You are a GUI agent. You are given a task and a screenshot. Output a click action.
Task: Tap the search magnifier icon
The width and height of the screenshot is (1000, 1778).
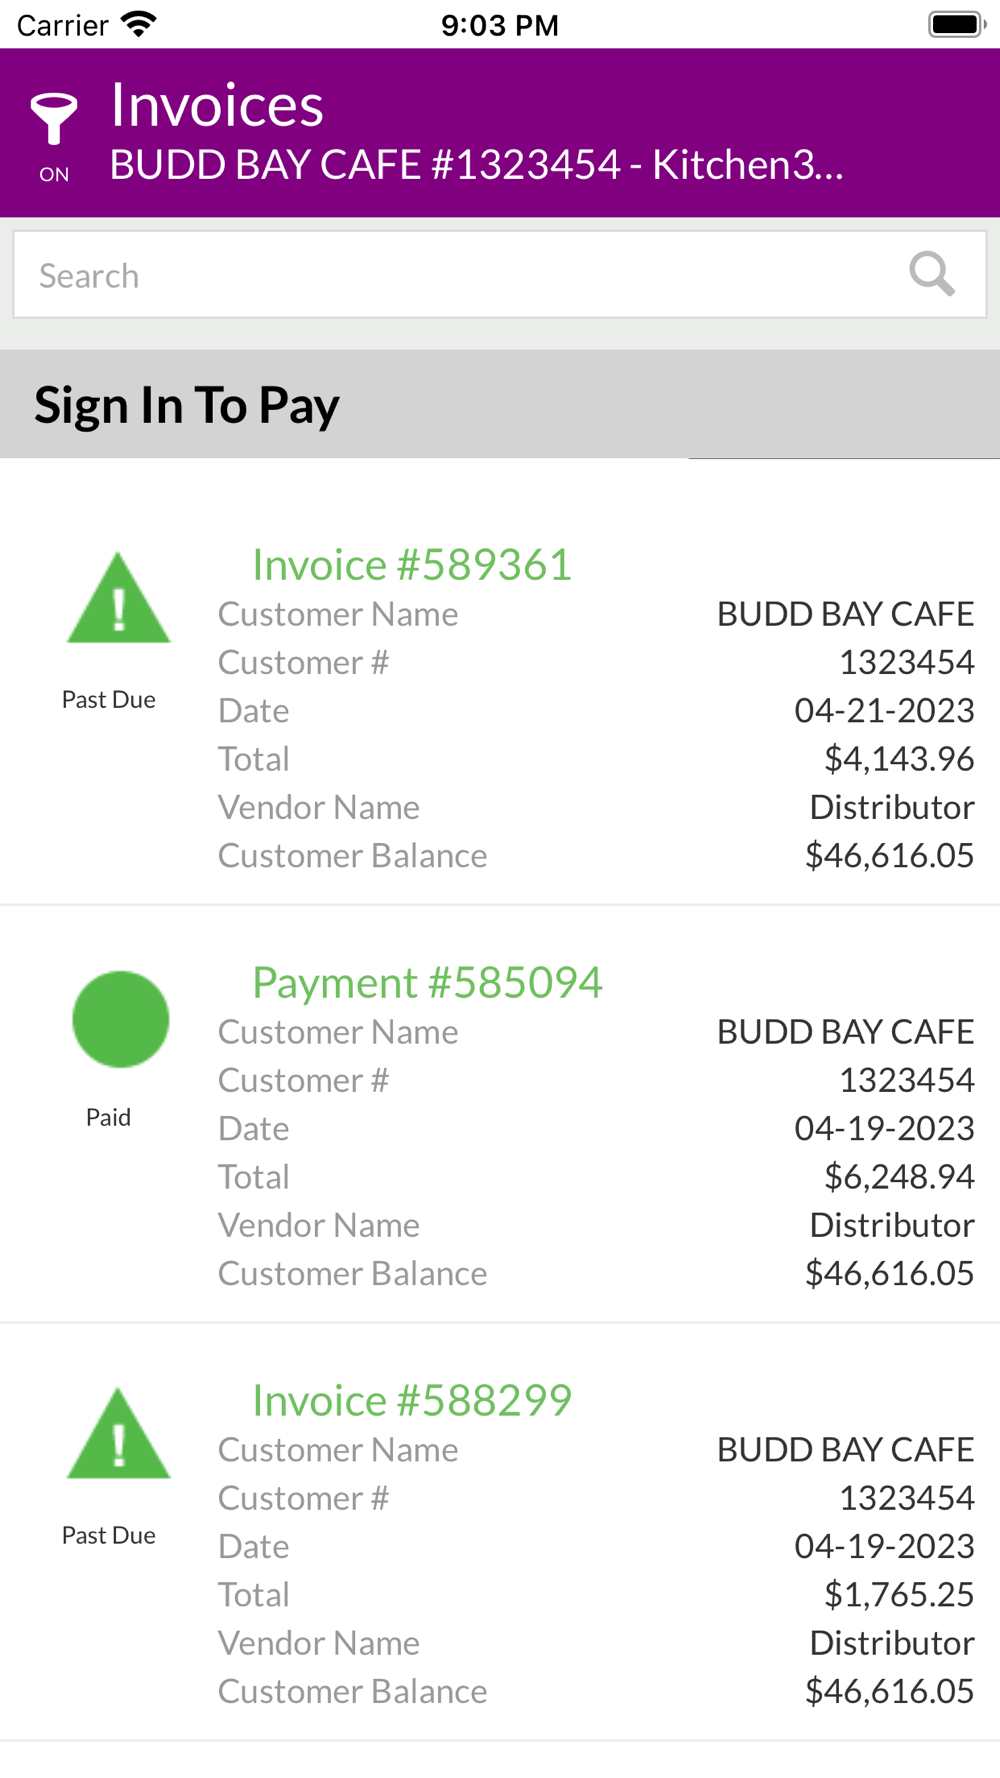point(931,274)
